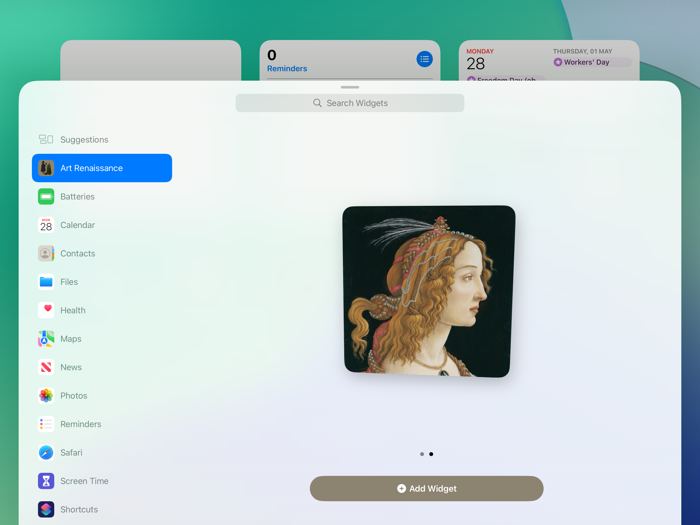Click the empty gray widget behind the sheet
Screen dimensions: 700x525
pos(150,60)
